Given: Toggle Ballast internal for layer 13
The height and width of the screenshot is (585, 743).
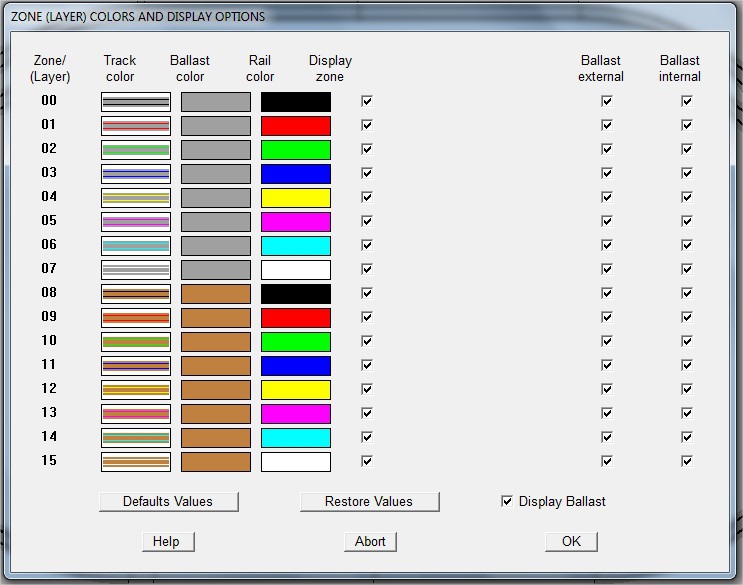Looking at the screenshot, I should point(687,413).
